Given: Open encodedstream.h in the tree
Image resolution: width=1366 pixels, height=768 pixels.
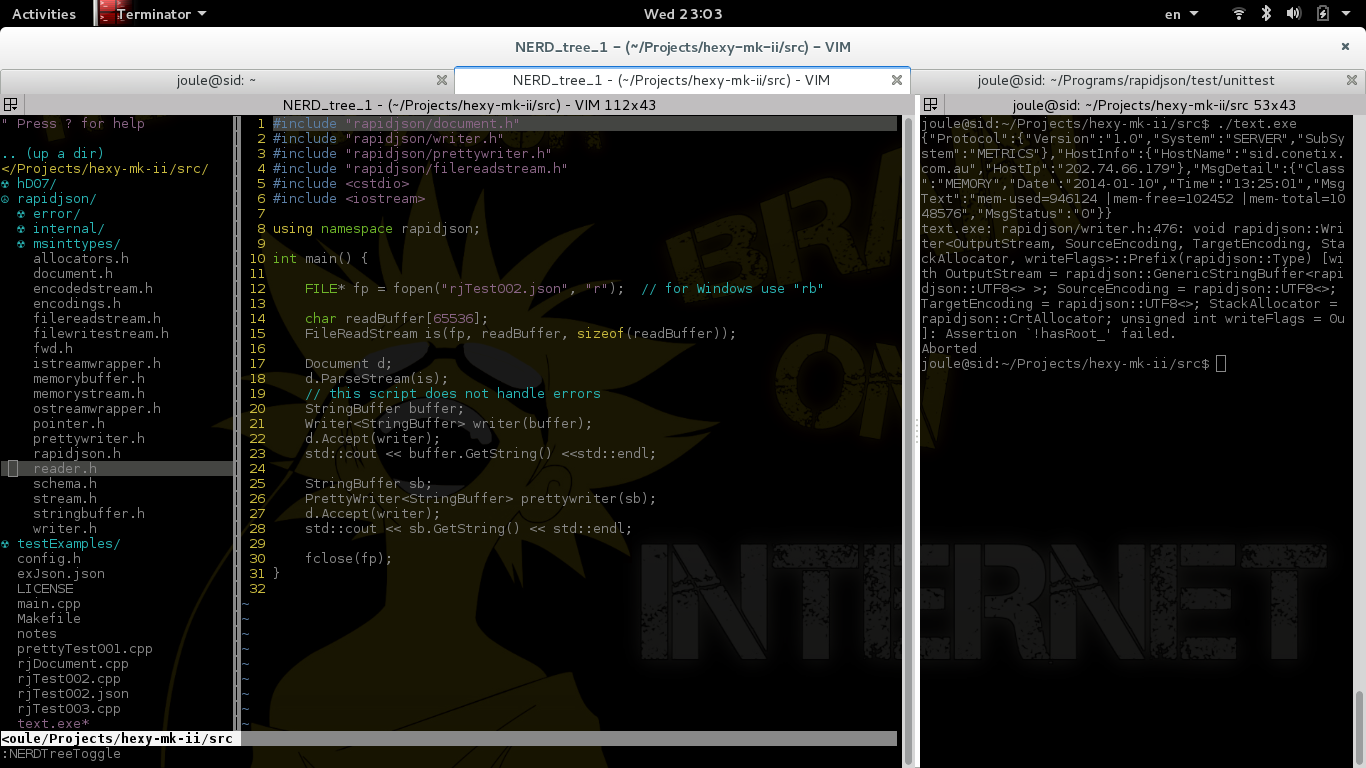Looking at the screenshot, I should point(93,288).
